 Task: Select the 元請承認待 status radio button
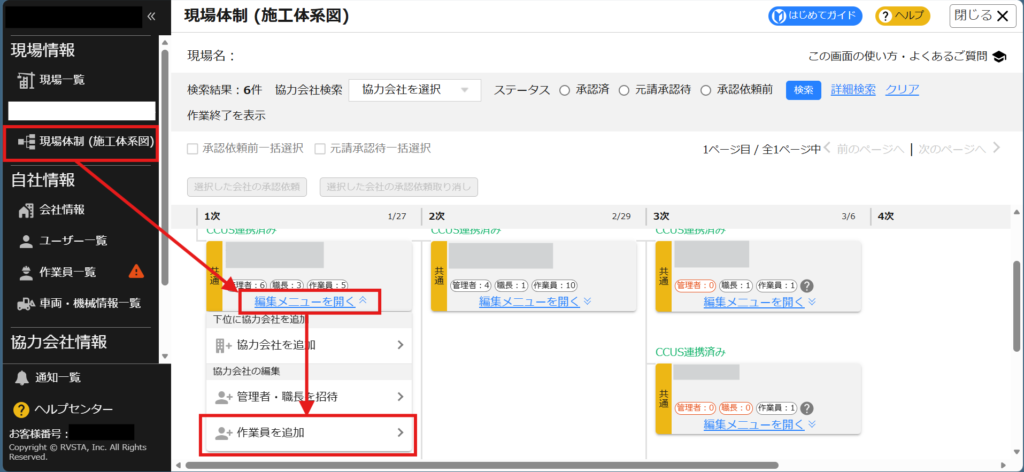[624, 91]
